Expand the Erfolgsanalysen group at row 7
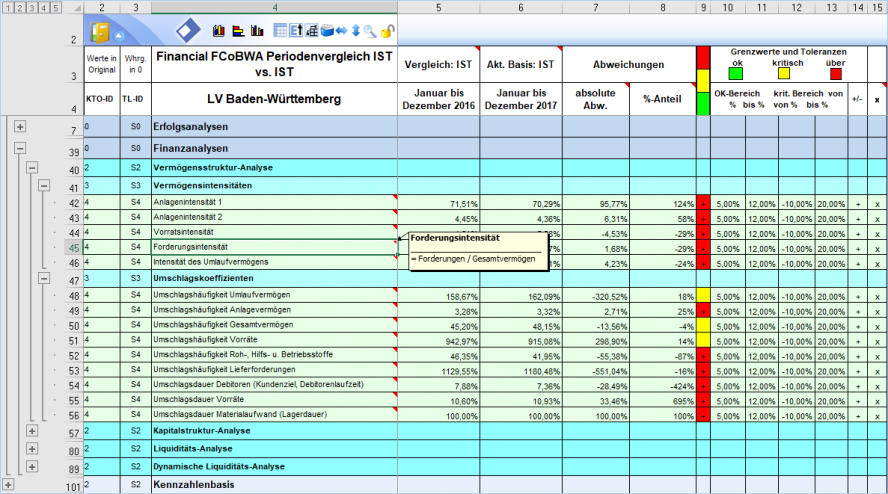 (20, 128)
